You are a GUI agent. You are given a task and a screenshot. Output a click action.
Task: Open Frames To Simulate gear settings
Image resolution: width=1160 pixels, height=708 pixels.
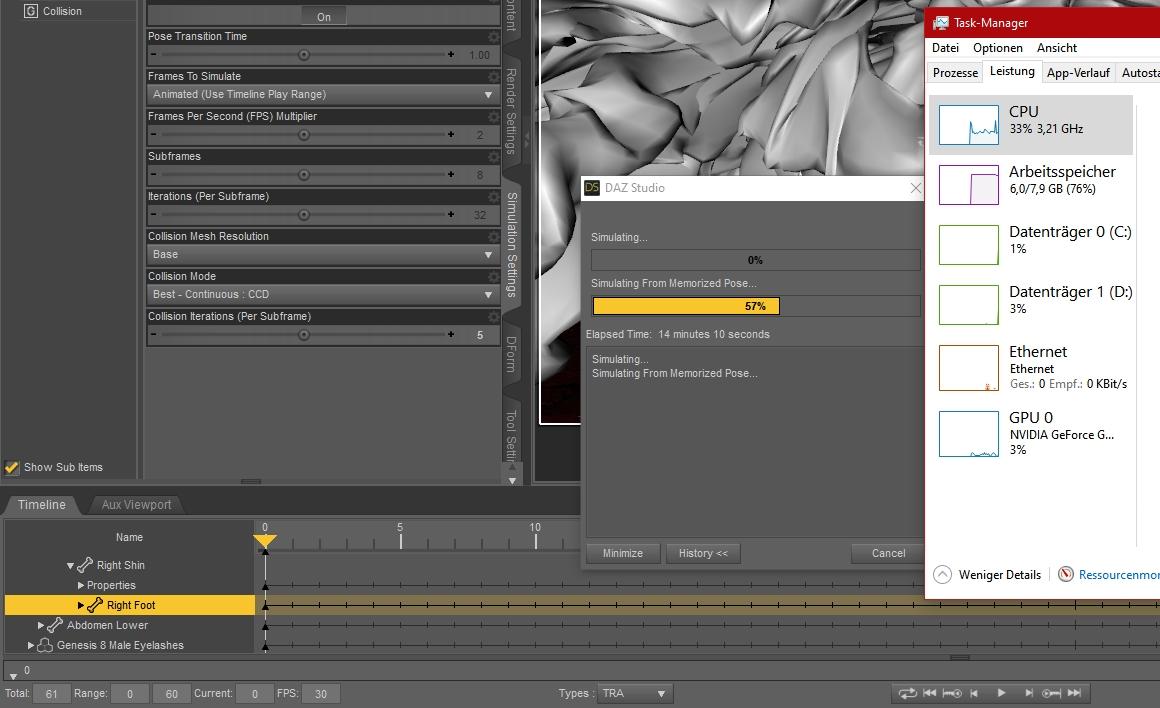pyautogui.click(x=493, y=76)
